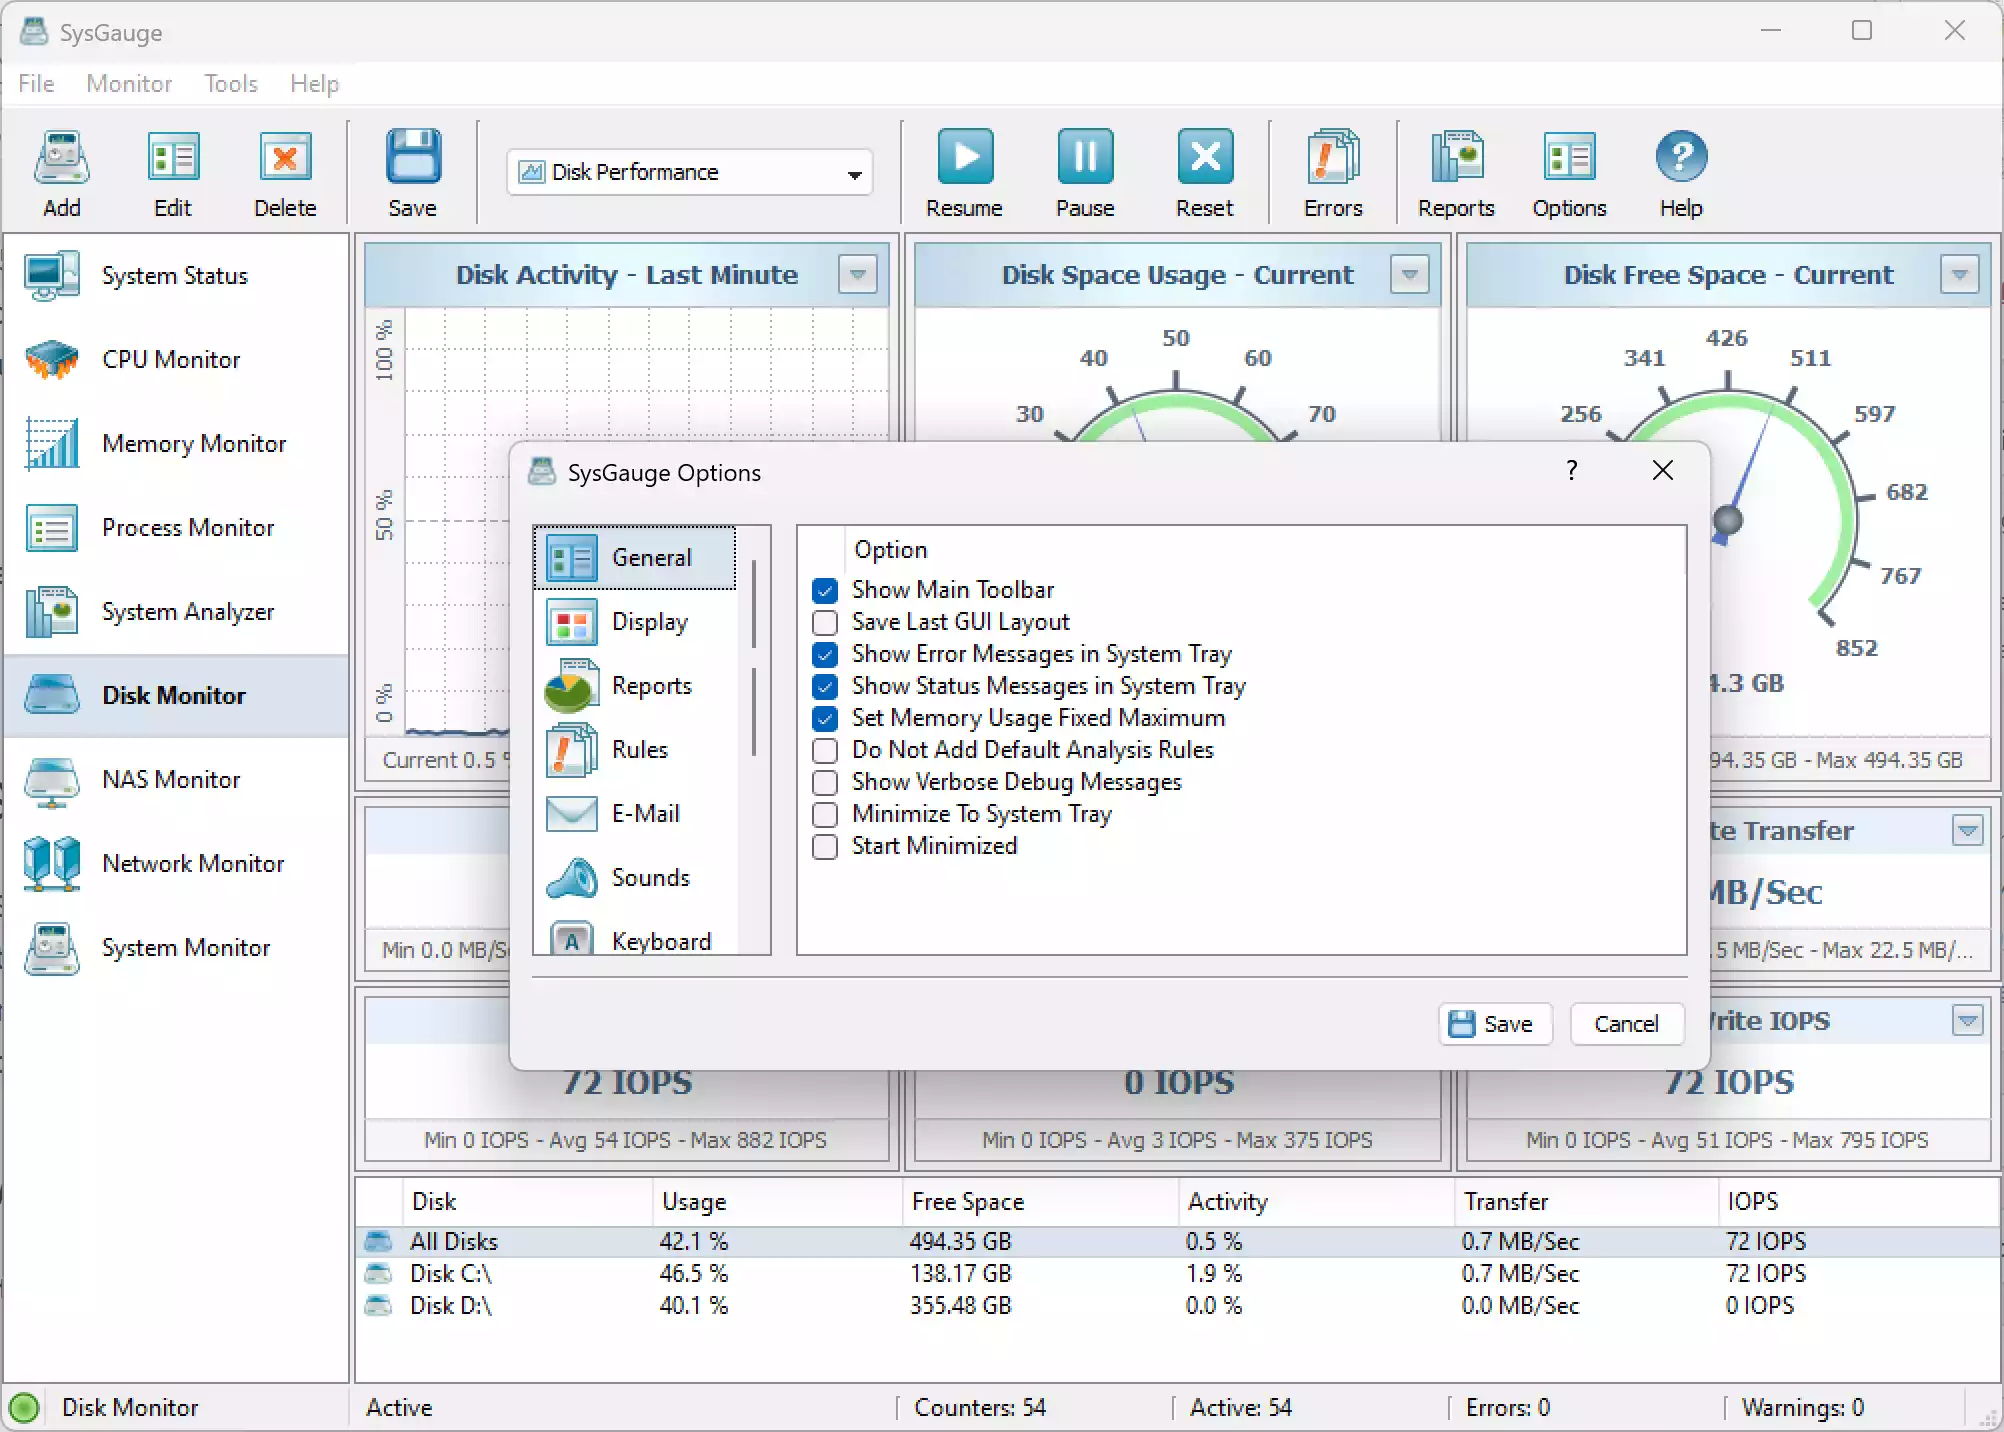This screenshot has width=2004, height=1432.
Task: Open the Monitor menu
Action: [129, 84]
